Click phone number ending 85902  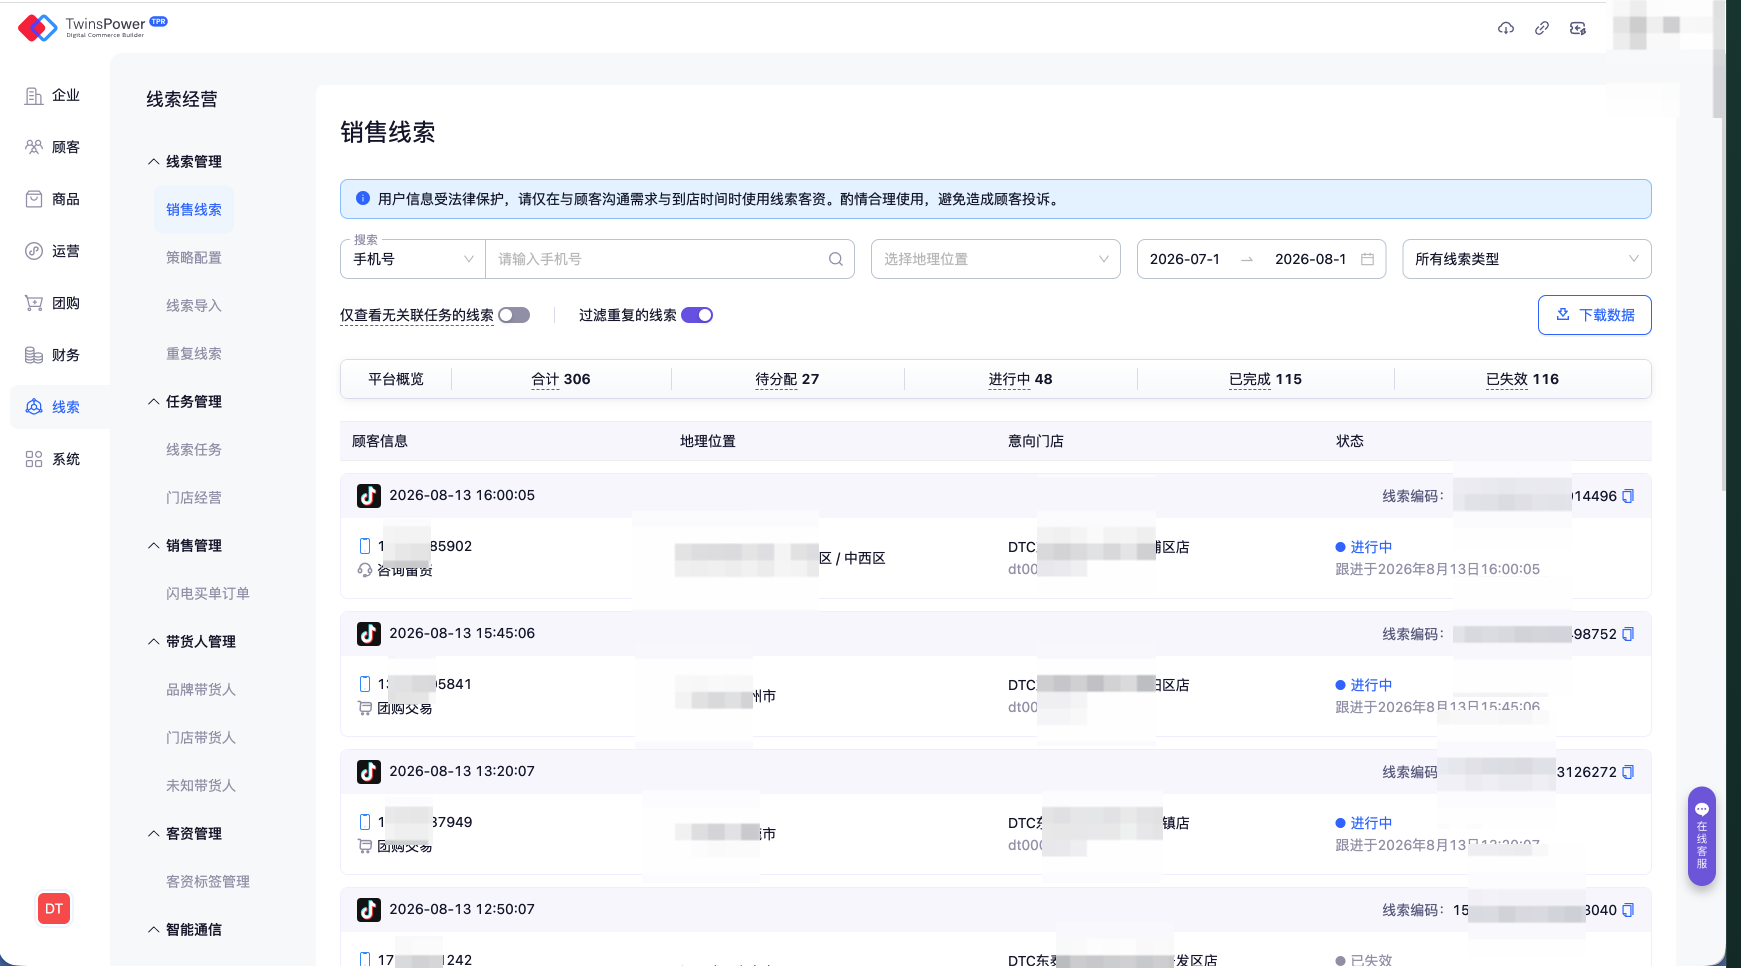pos(424,546)
